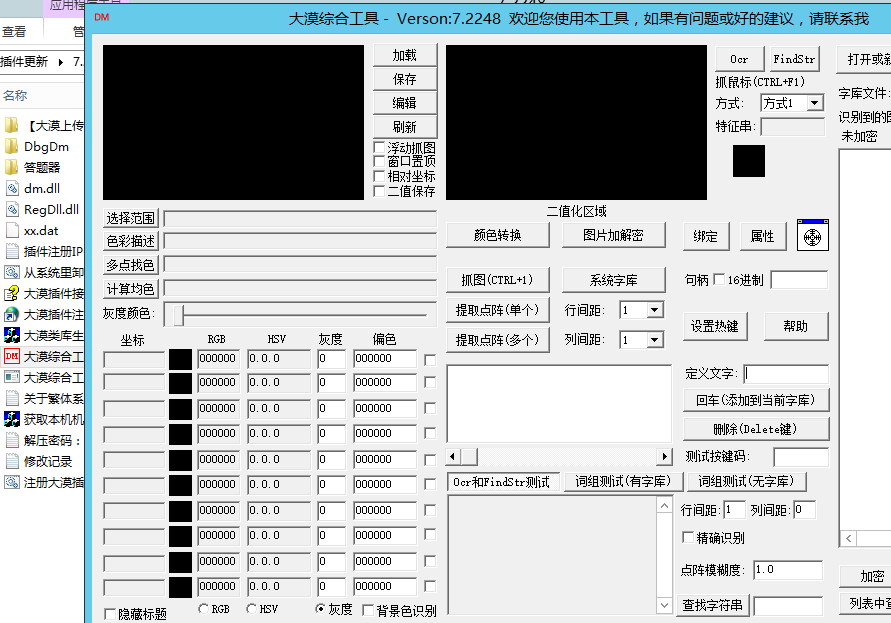Click the 提取点阵(单个) button

click(x=497, y=310)
